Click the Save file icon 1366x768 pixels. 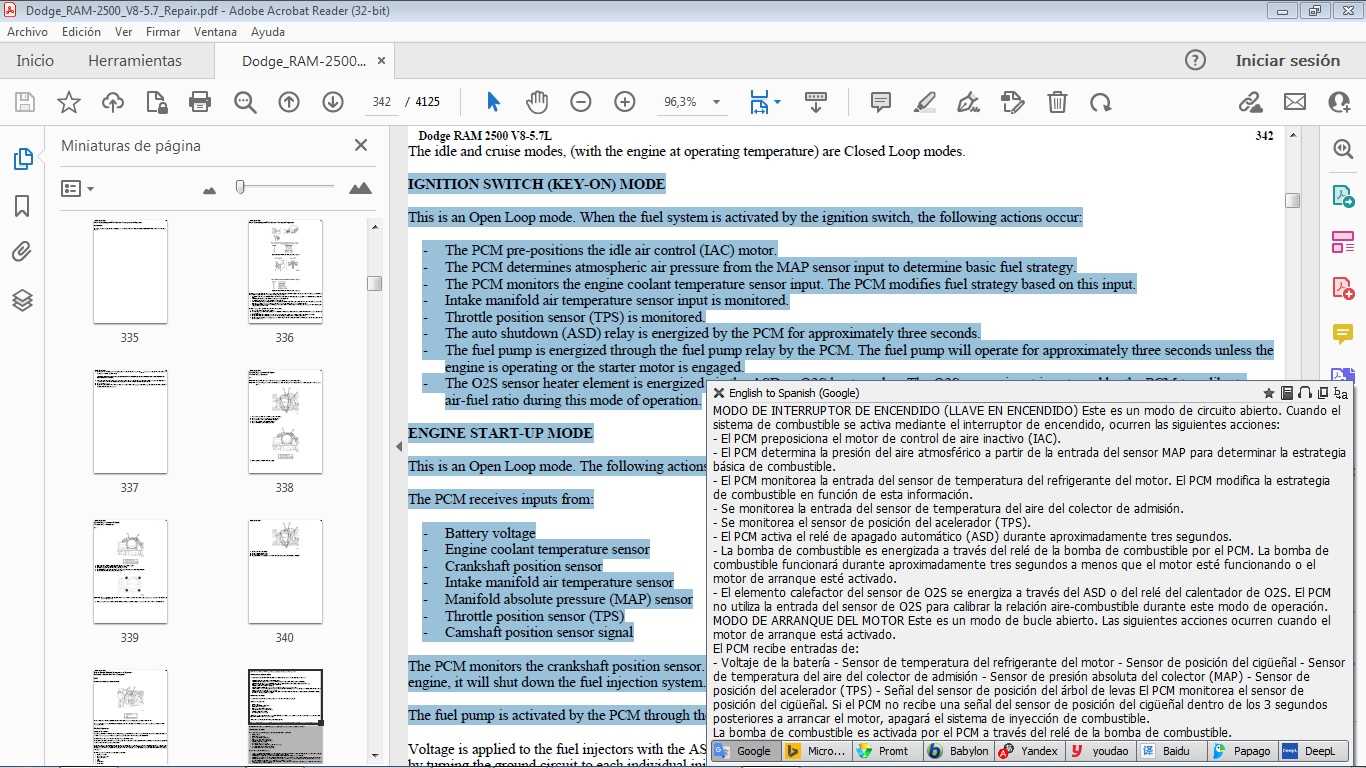coord(25,102)
